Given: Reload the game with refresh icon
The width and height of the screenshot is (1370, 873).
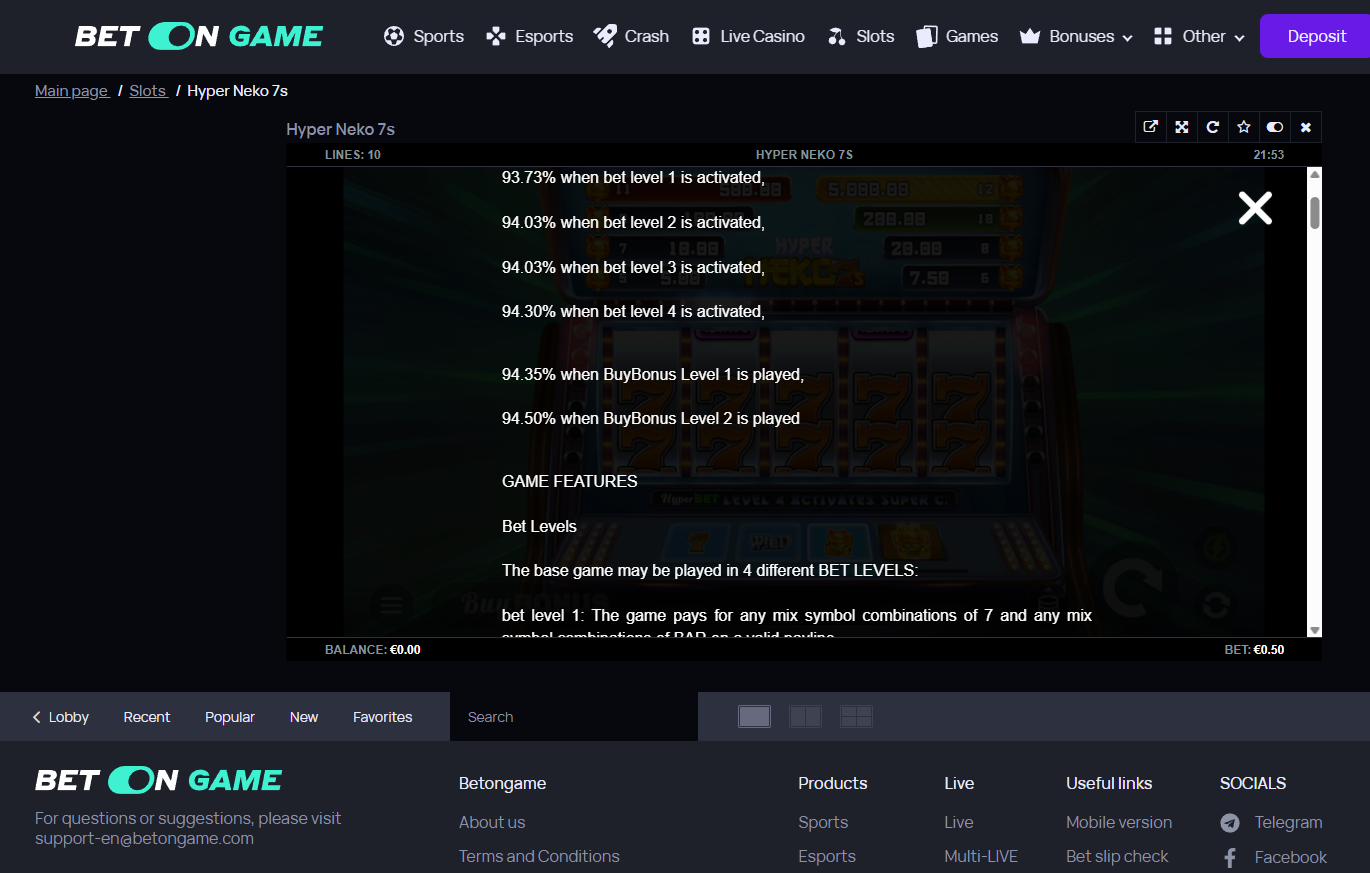Looking at the screenshot, I should point(1213,127).
